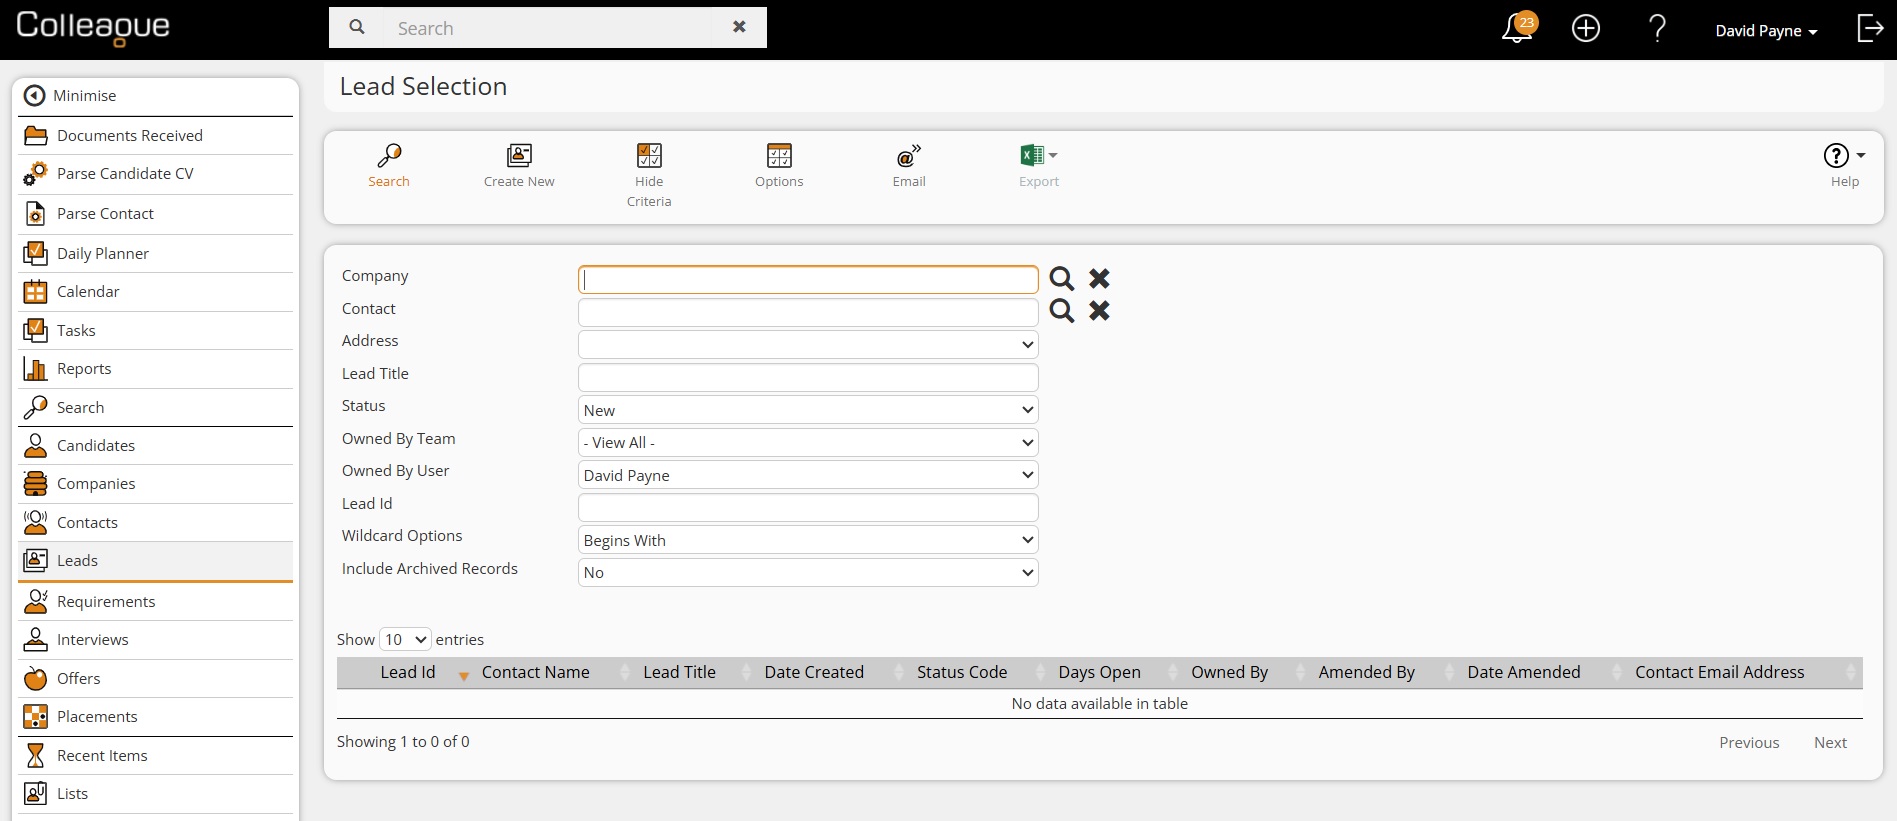1897x821 pixels.
Task: Click the Search magnifier toolbar icon
Action: tap(389, 156)
